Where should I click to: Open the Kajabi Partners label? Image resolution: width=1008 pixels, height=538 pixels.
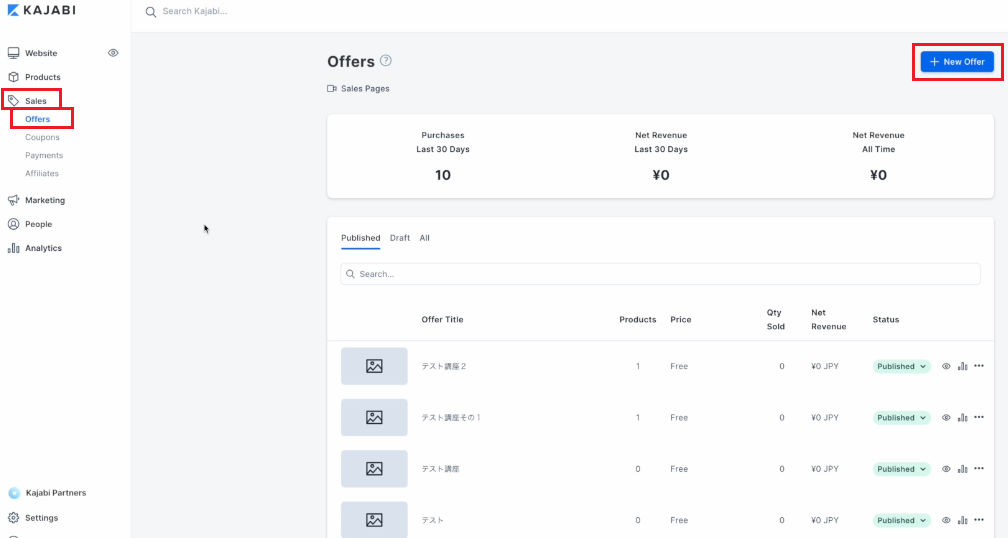[x=56, y=493]
